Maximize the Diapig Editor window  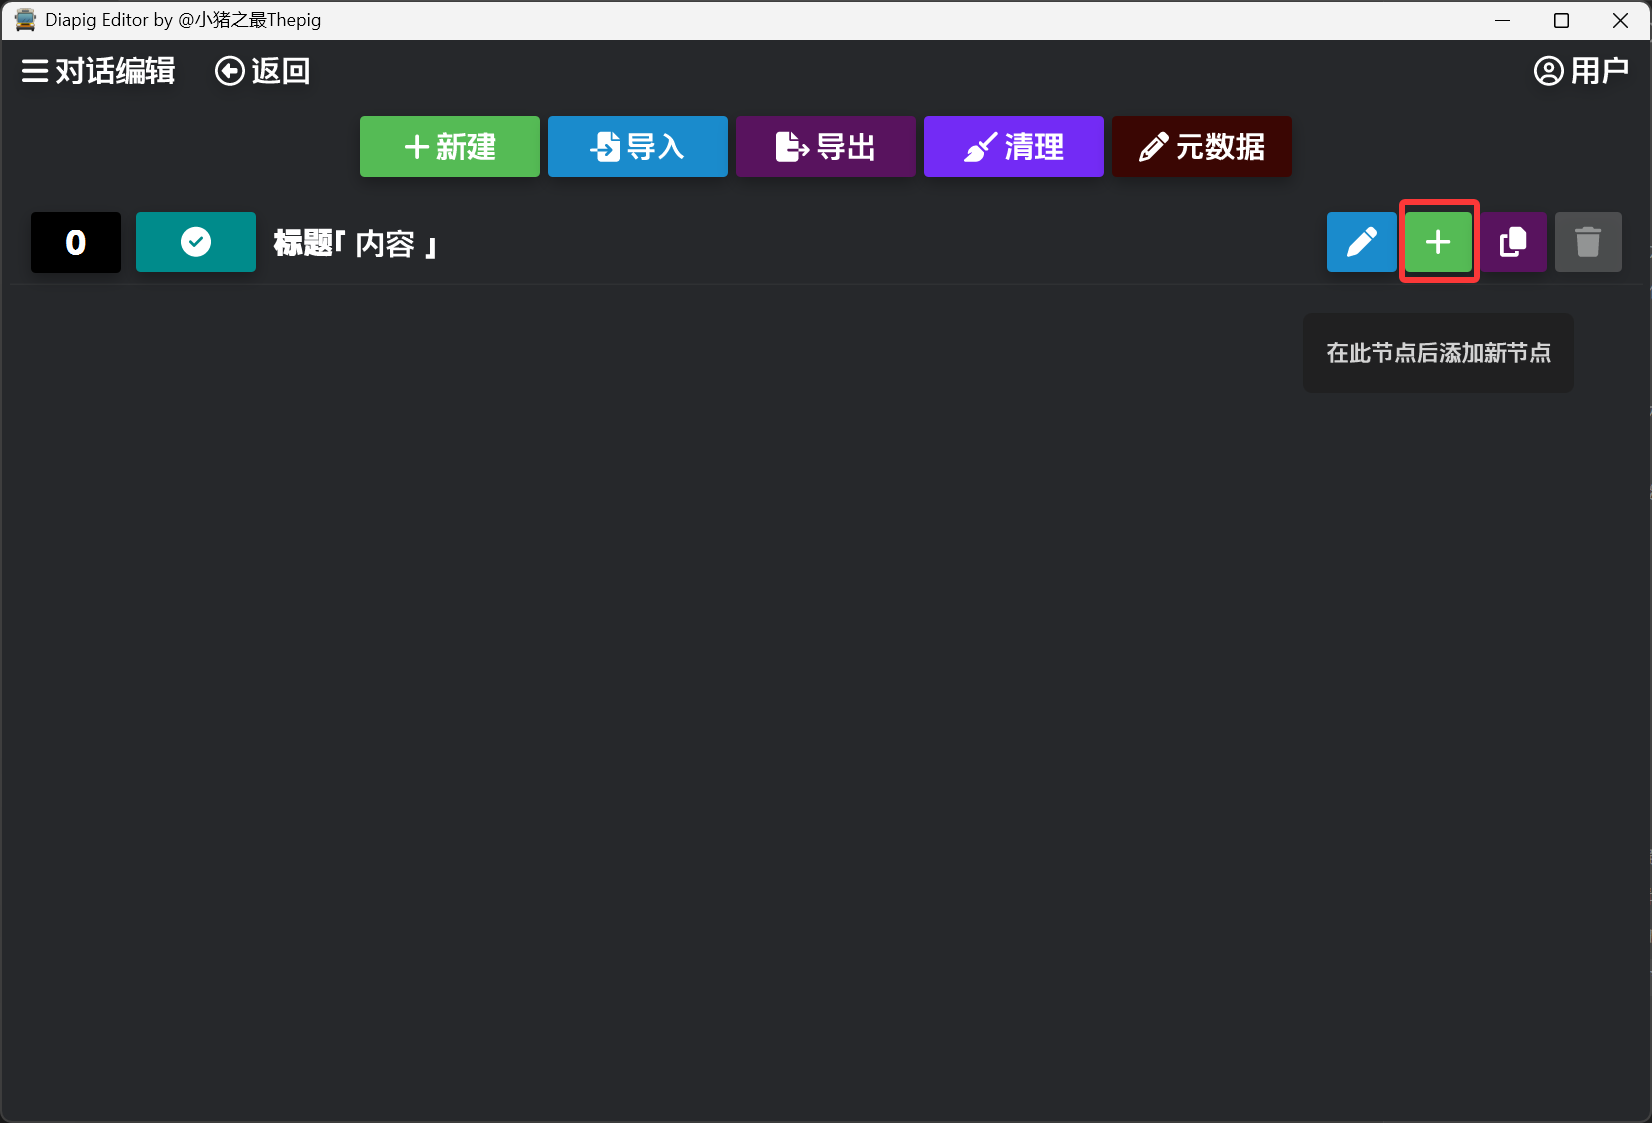tap(1561, 20)
